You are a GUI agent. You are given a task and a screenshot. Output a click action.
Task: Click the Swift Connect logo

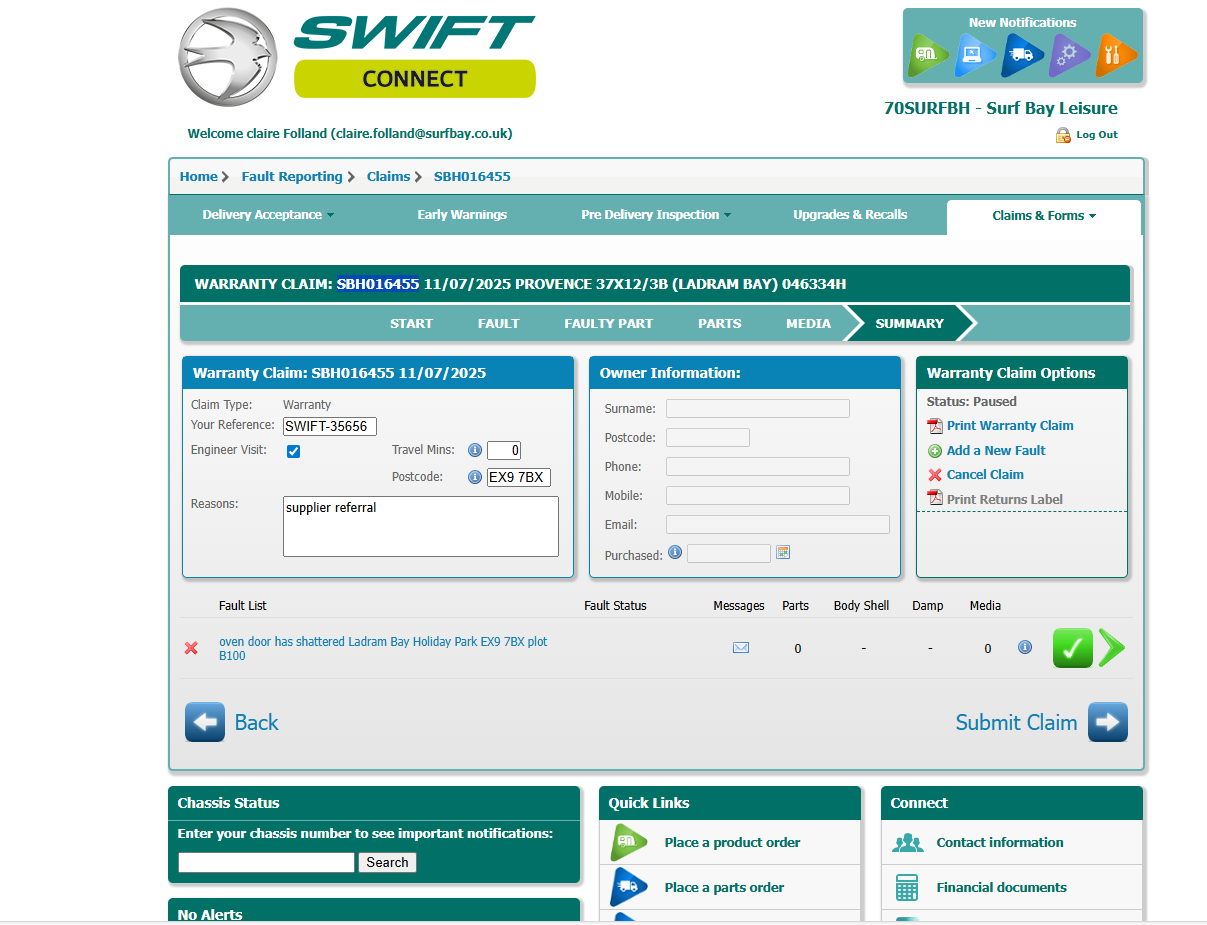(x=357, y=58)
